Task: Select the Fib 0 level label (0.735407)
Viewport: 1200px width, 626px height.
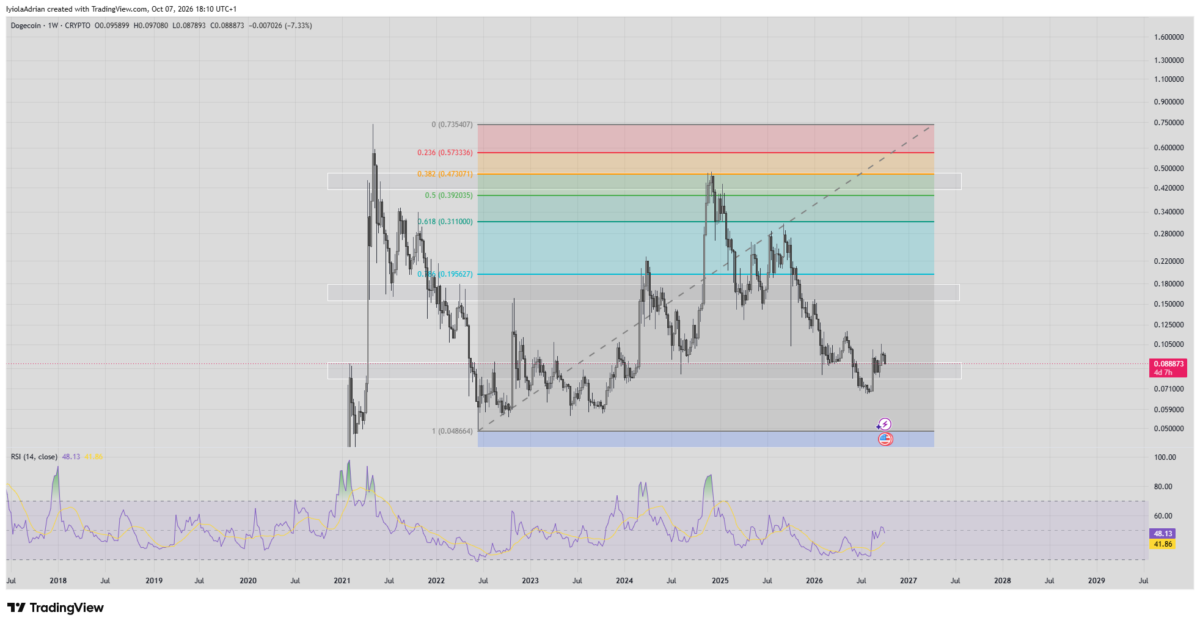Action: point(454,125)
